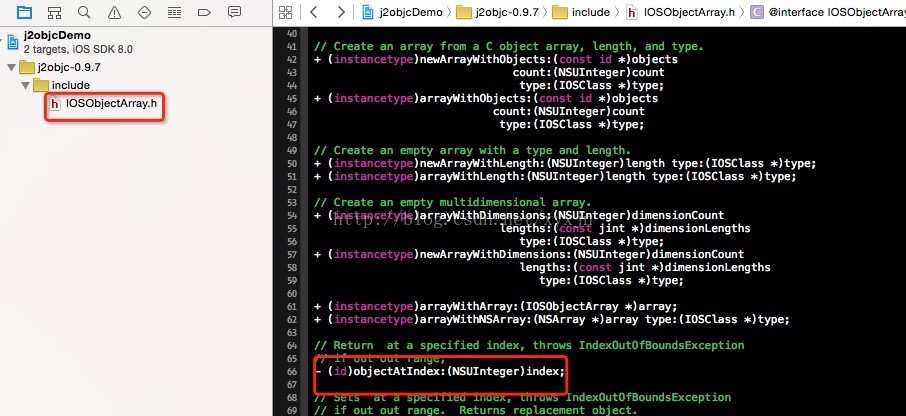The width and height of the screenshot is (906, 416).
Task: Click the include folder icon in navigator
Action: (x=40, y=85)
